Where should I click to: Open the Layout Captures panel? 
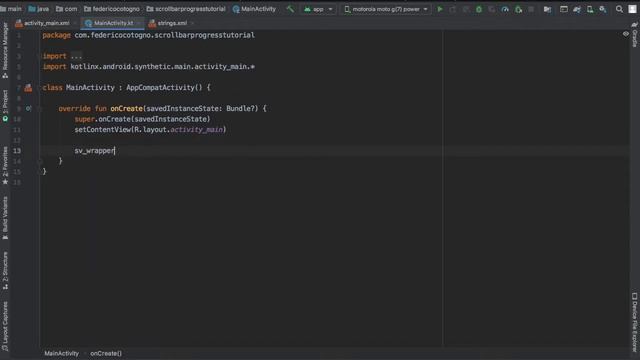(x=5, y=326)
